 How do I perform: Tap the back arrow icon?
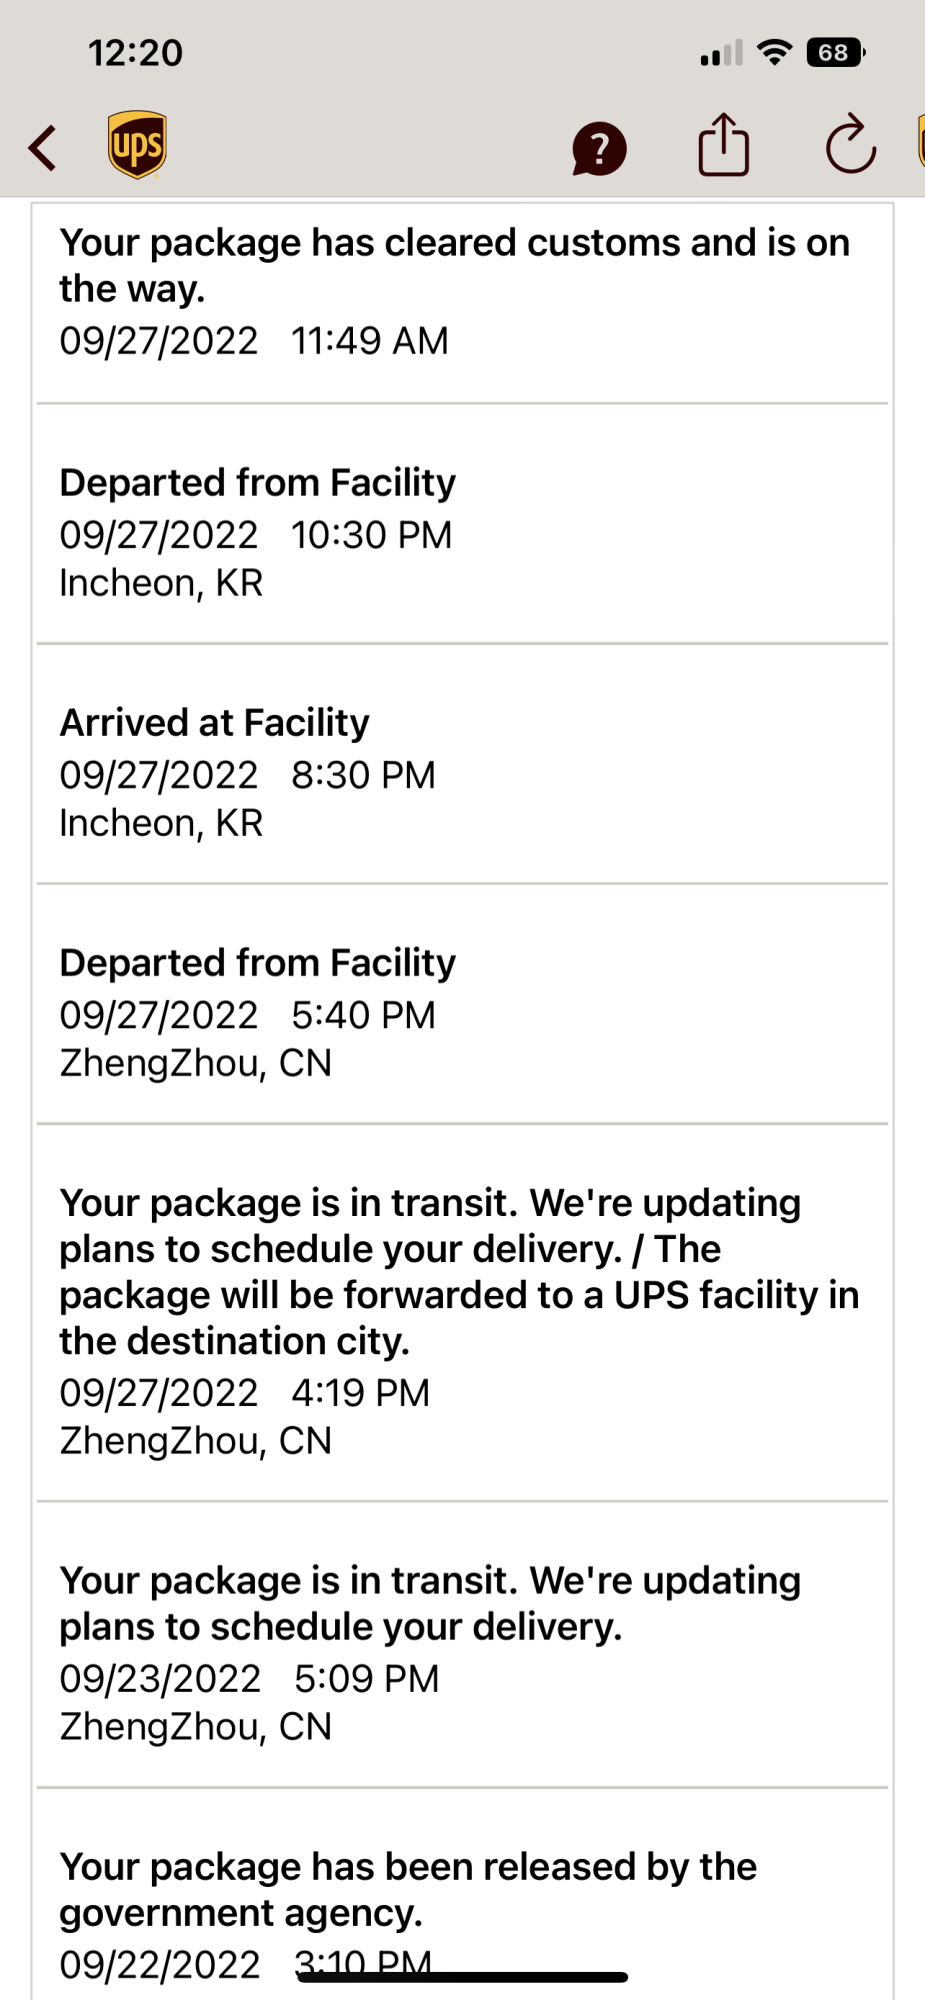43,148
